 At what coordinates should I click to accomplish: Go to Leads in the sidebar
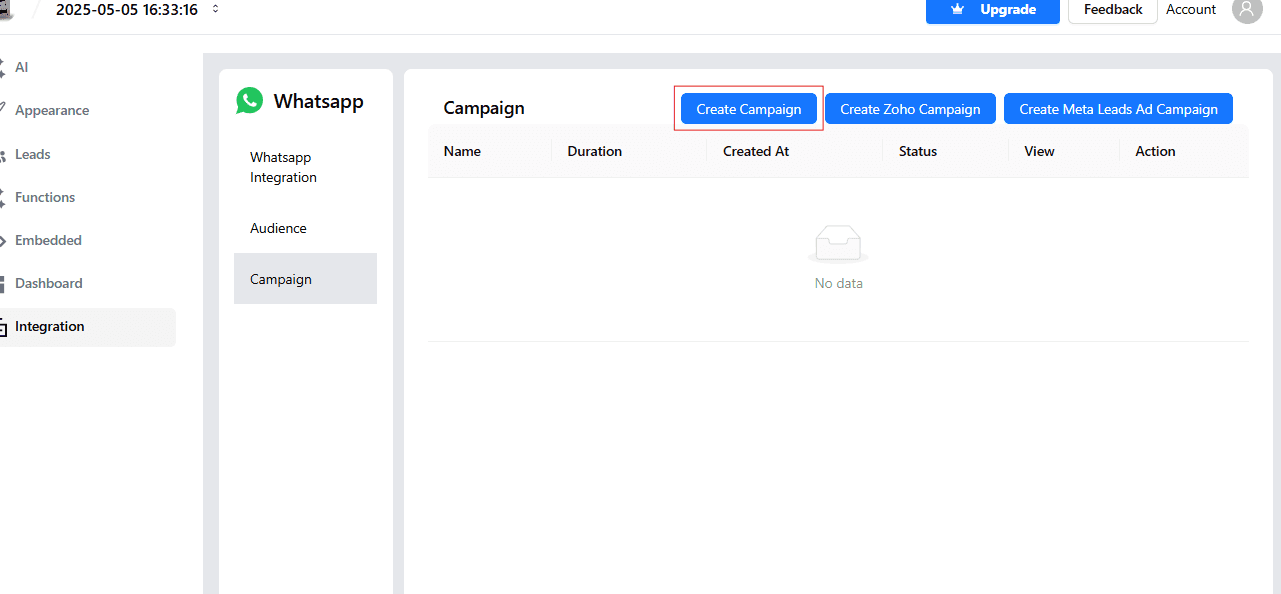pos(33,155)
